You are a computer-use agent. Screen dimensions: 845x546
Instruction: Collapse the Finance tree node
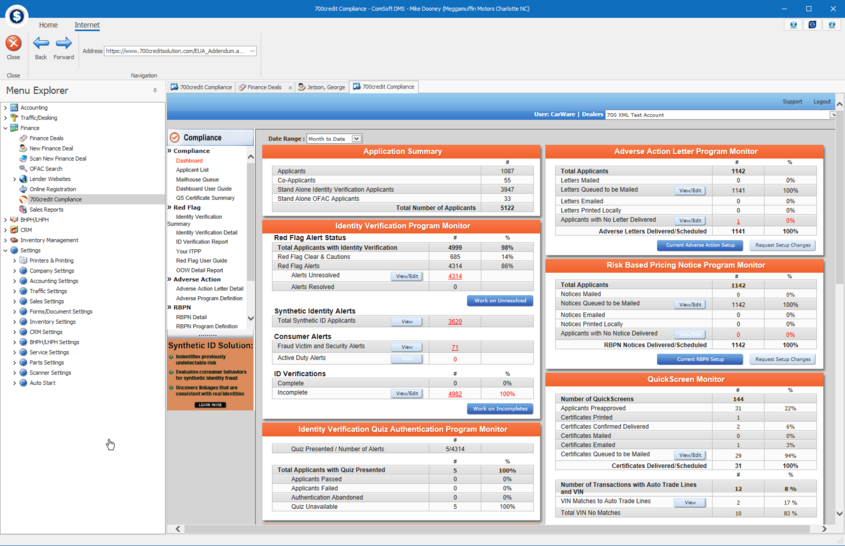5,128
